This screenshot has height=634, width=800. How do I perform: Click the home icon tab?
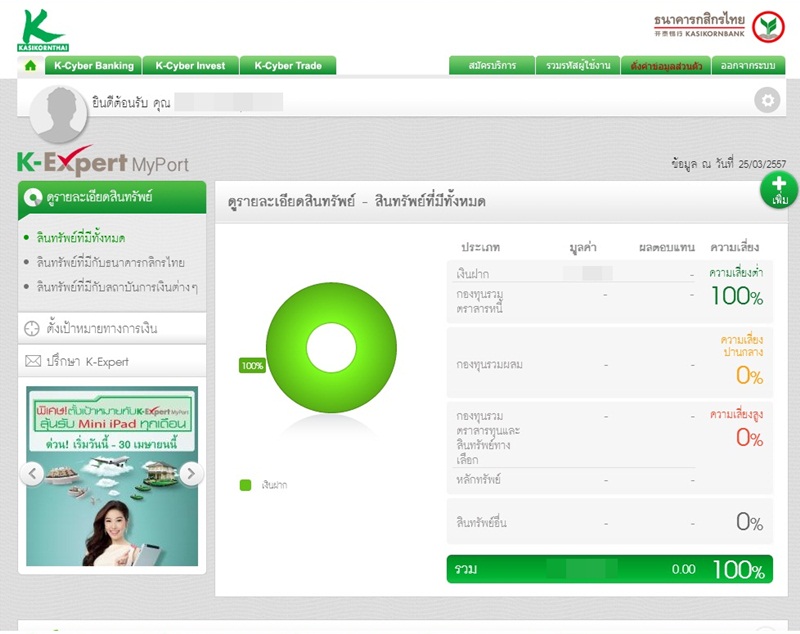(x=31, y=66)
